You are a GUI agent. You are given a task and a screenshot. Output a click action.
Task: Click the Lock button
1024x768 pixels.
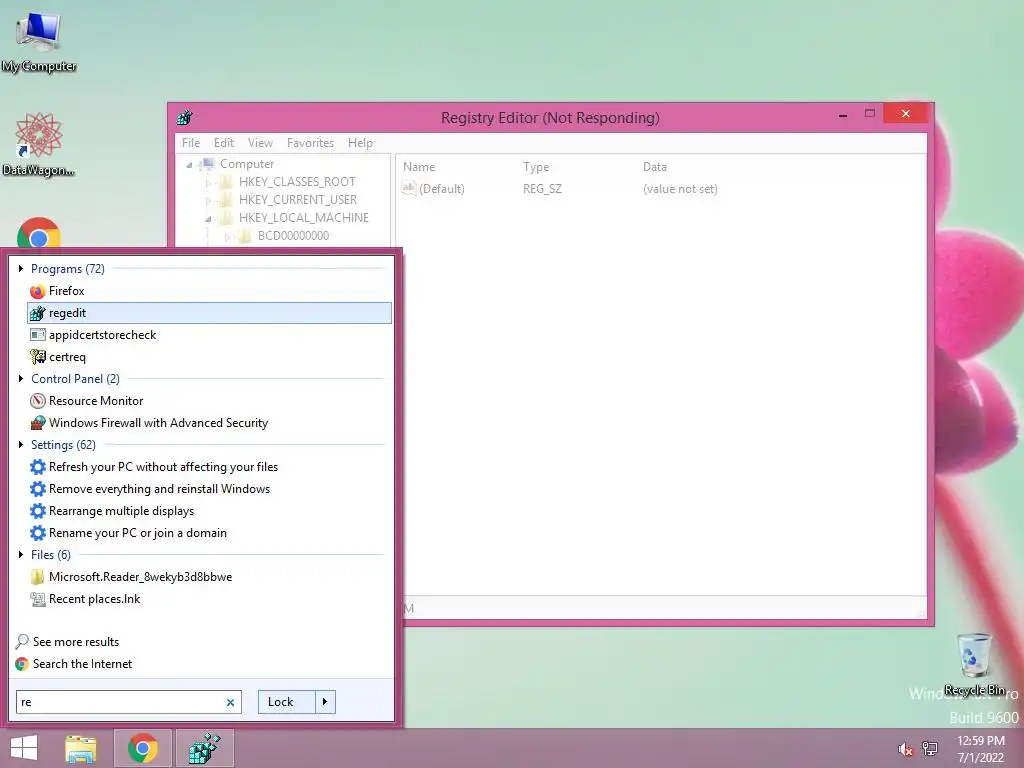click(287, 702)
